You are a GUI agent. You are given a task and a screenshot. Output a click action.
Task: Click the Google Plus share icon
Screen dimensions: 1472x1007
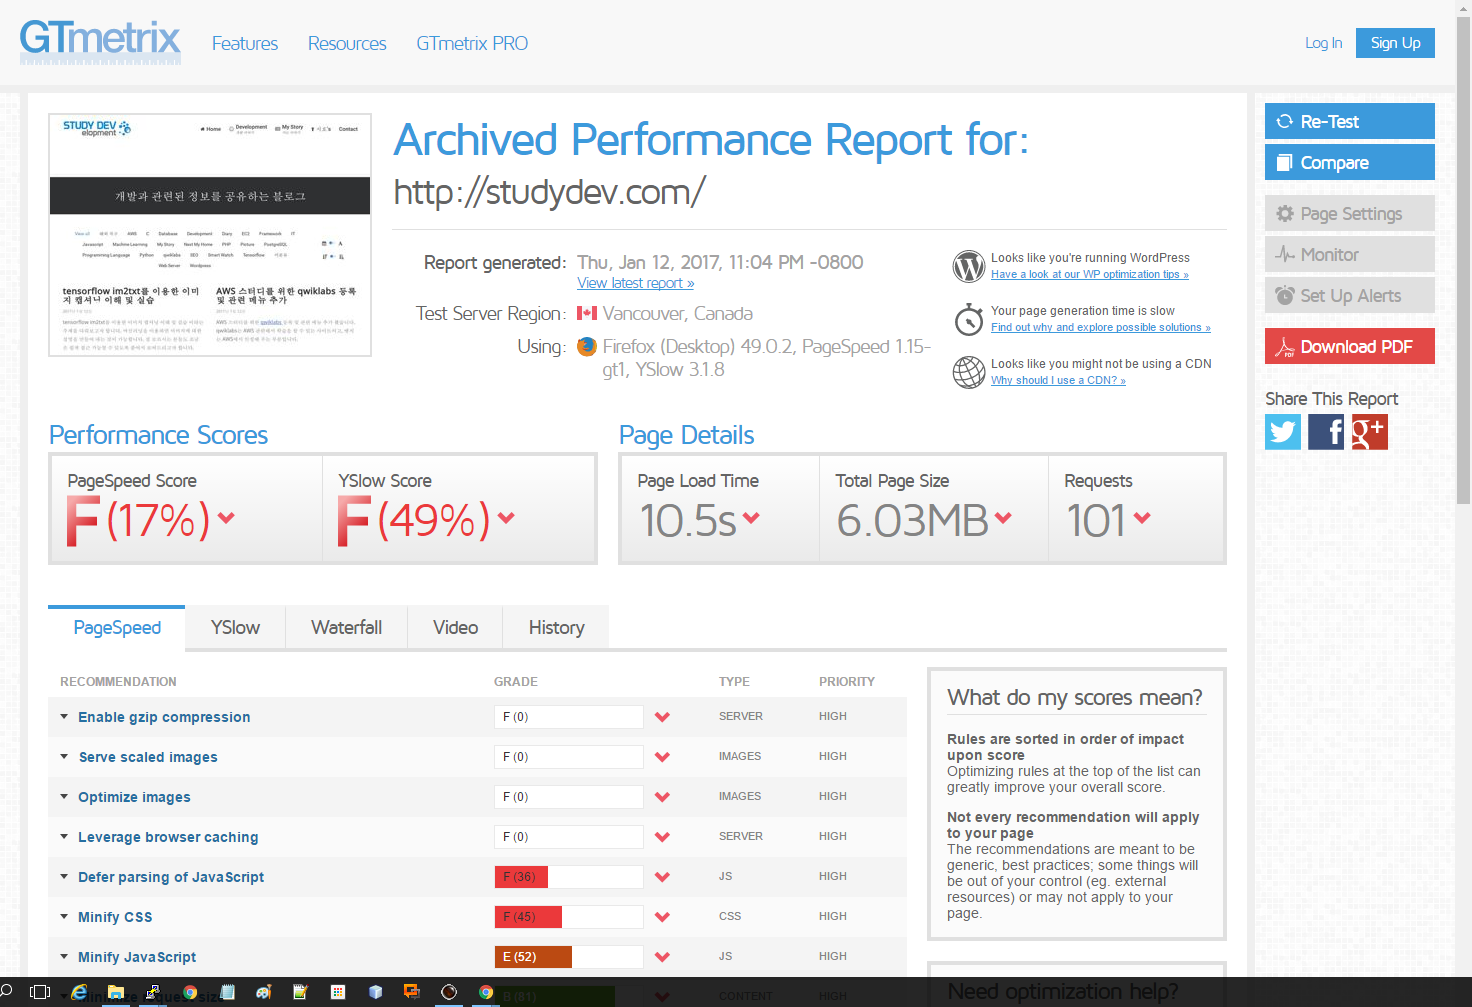(x=1369, y=432)
